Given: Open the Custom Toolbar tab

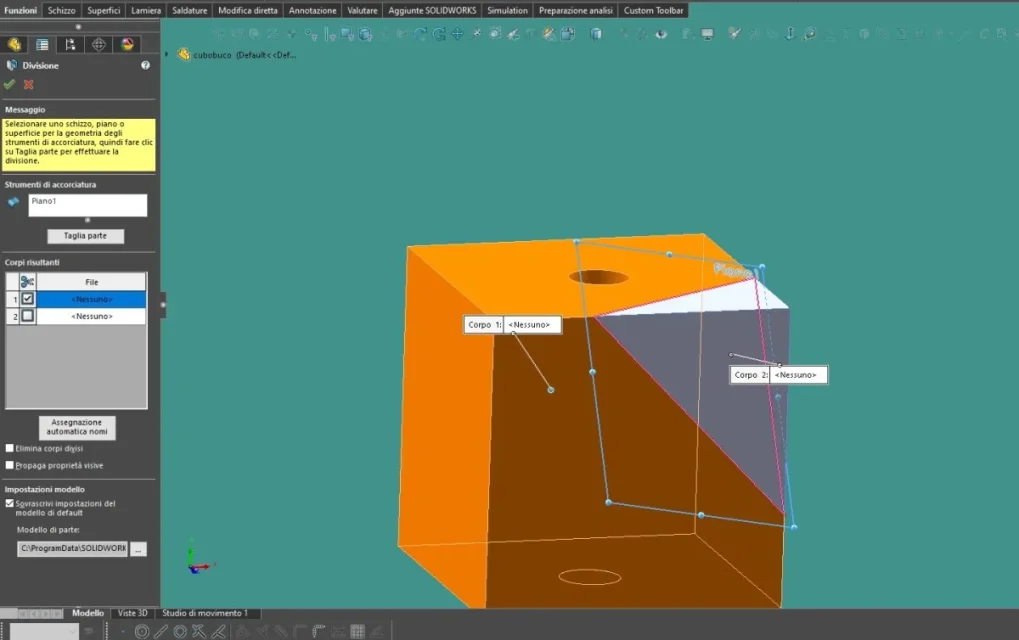Looking at the screenshot, I should pyautogui.click(x=654, y=10).
